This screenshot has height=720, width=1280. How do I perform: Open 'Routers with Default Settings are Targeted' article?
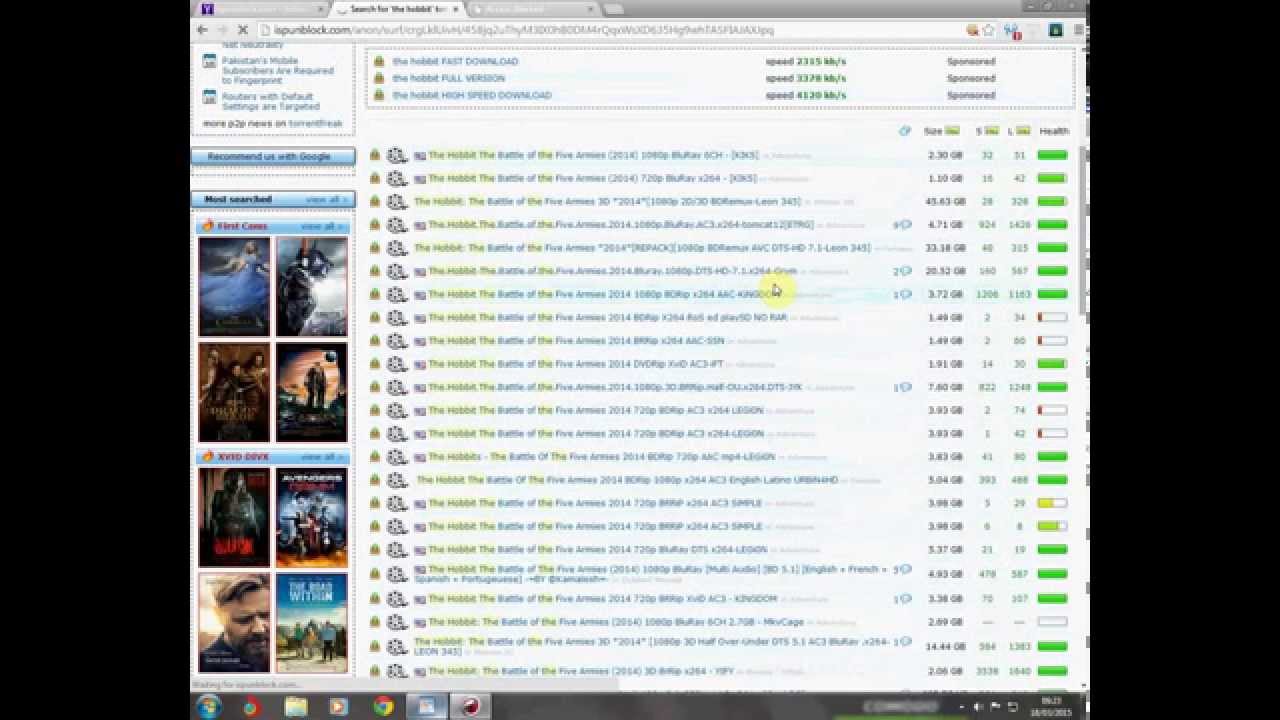point(271,102)
